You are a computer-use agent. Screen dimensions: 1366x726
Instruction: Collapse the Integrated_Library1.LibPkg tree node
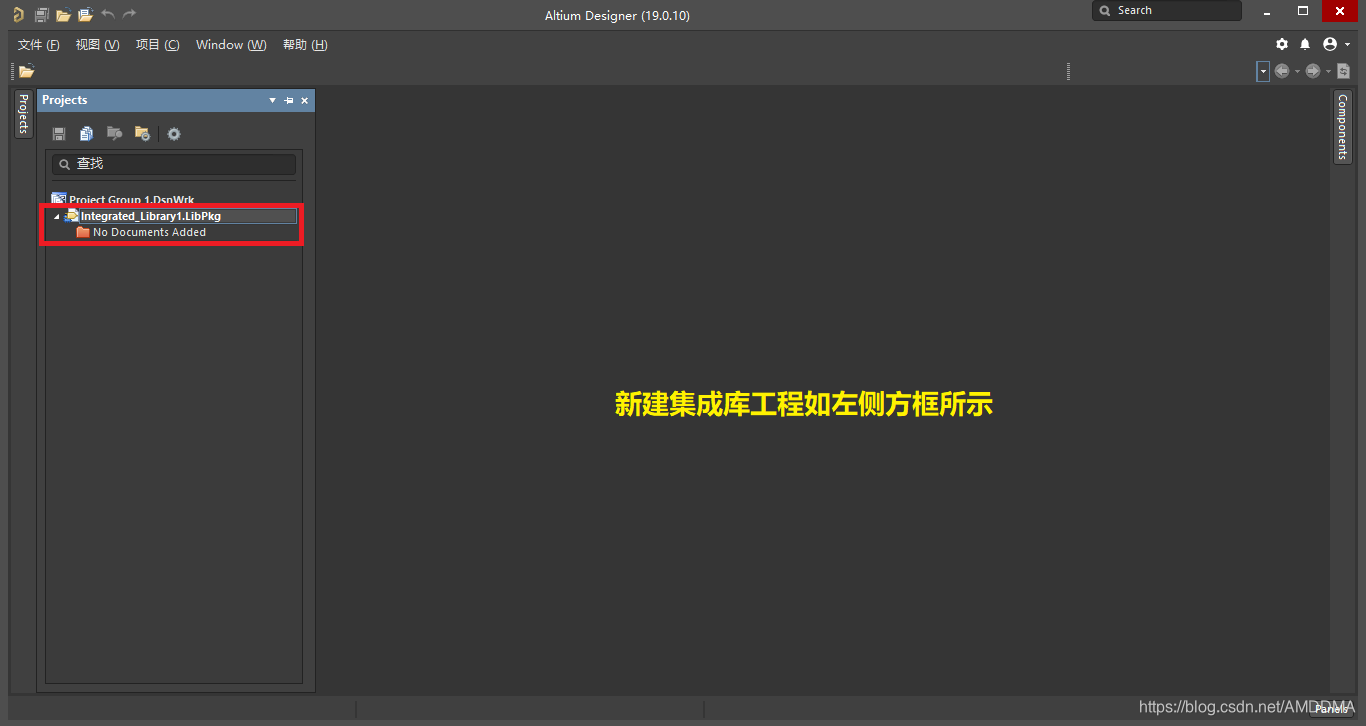(x=57, y=217)
